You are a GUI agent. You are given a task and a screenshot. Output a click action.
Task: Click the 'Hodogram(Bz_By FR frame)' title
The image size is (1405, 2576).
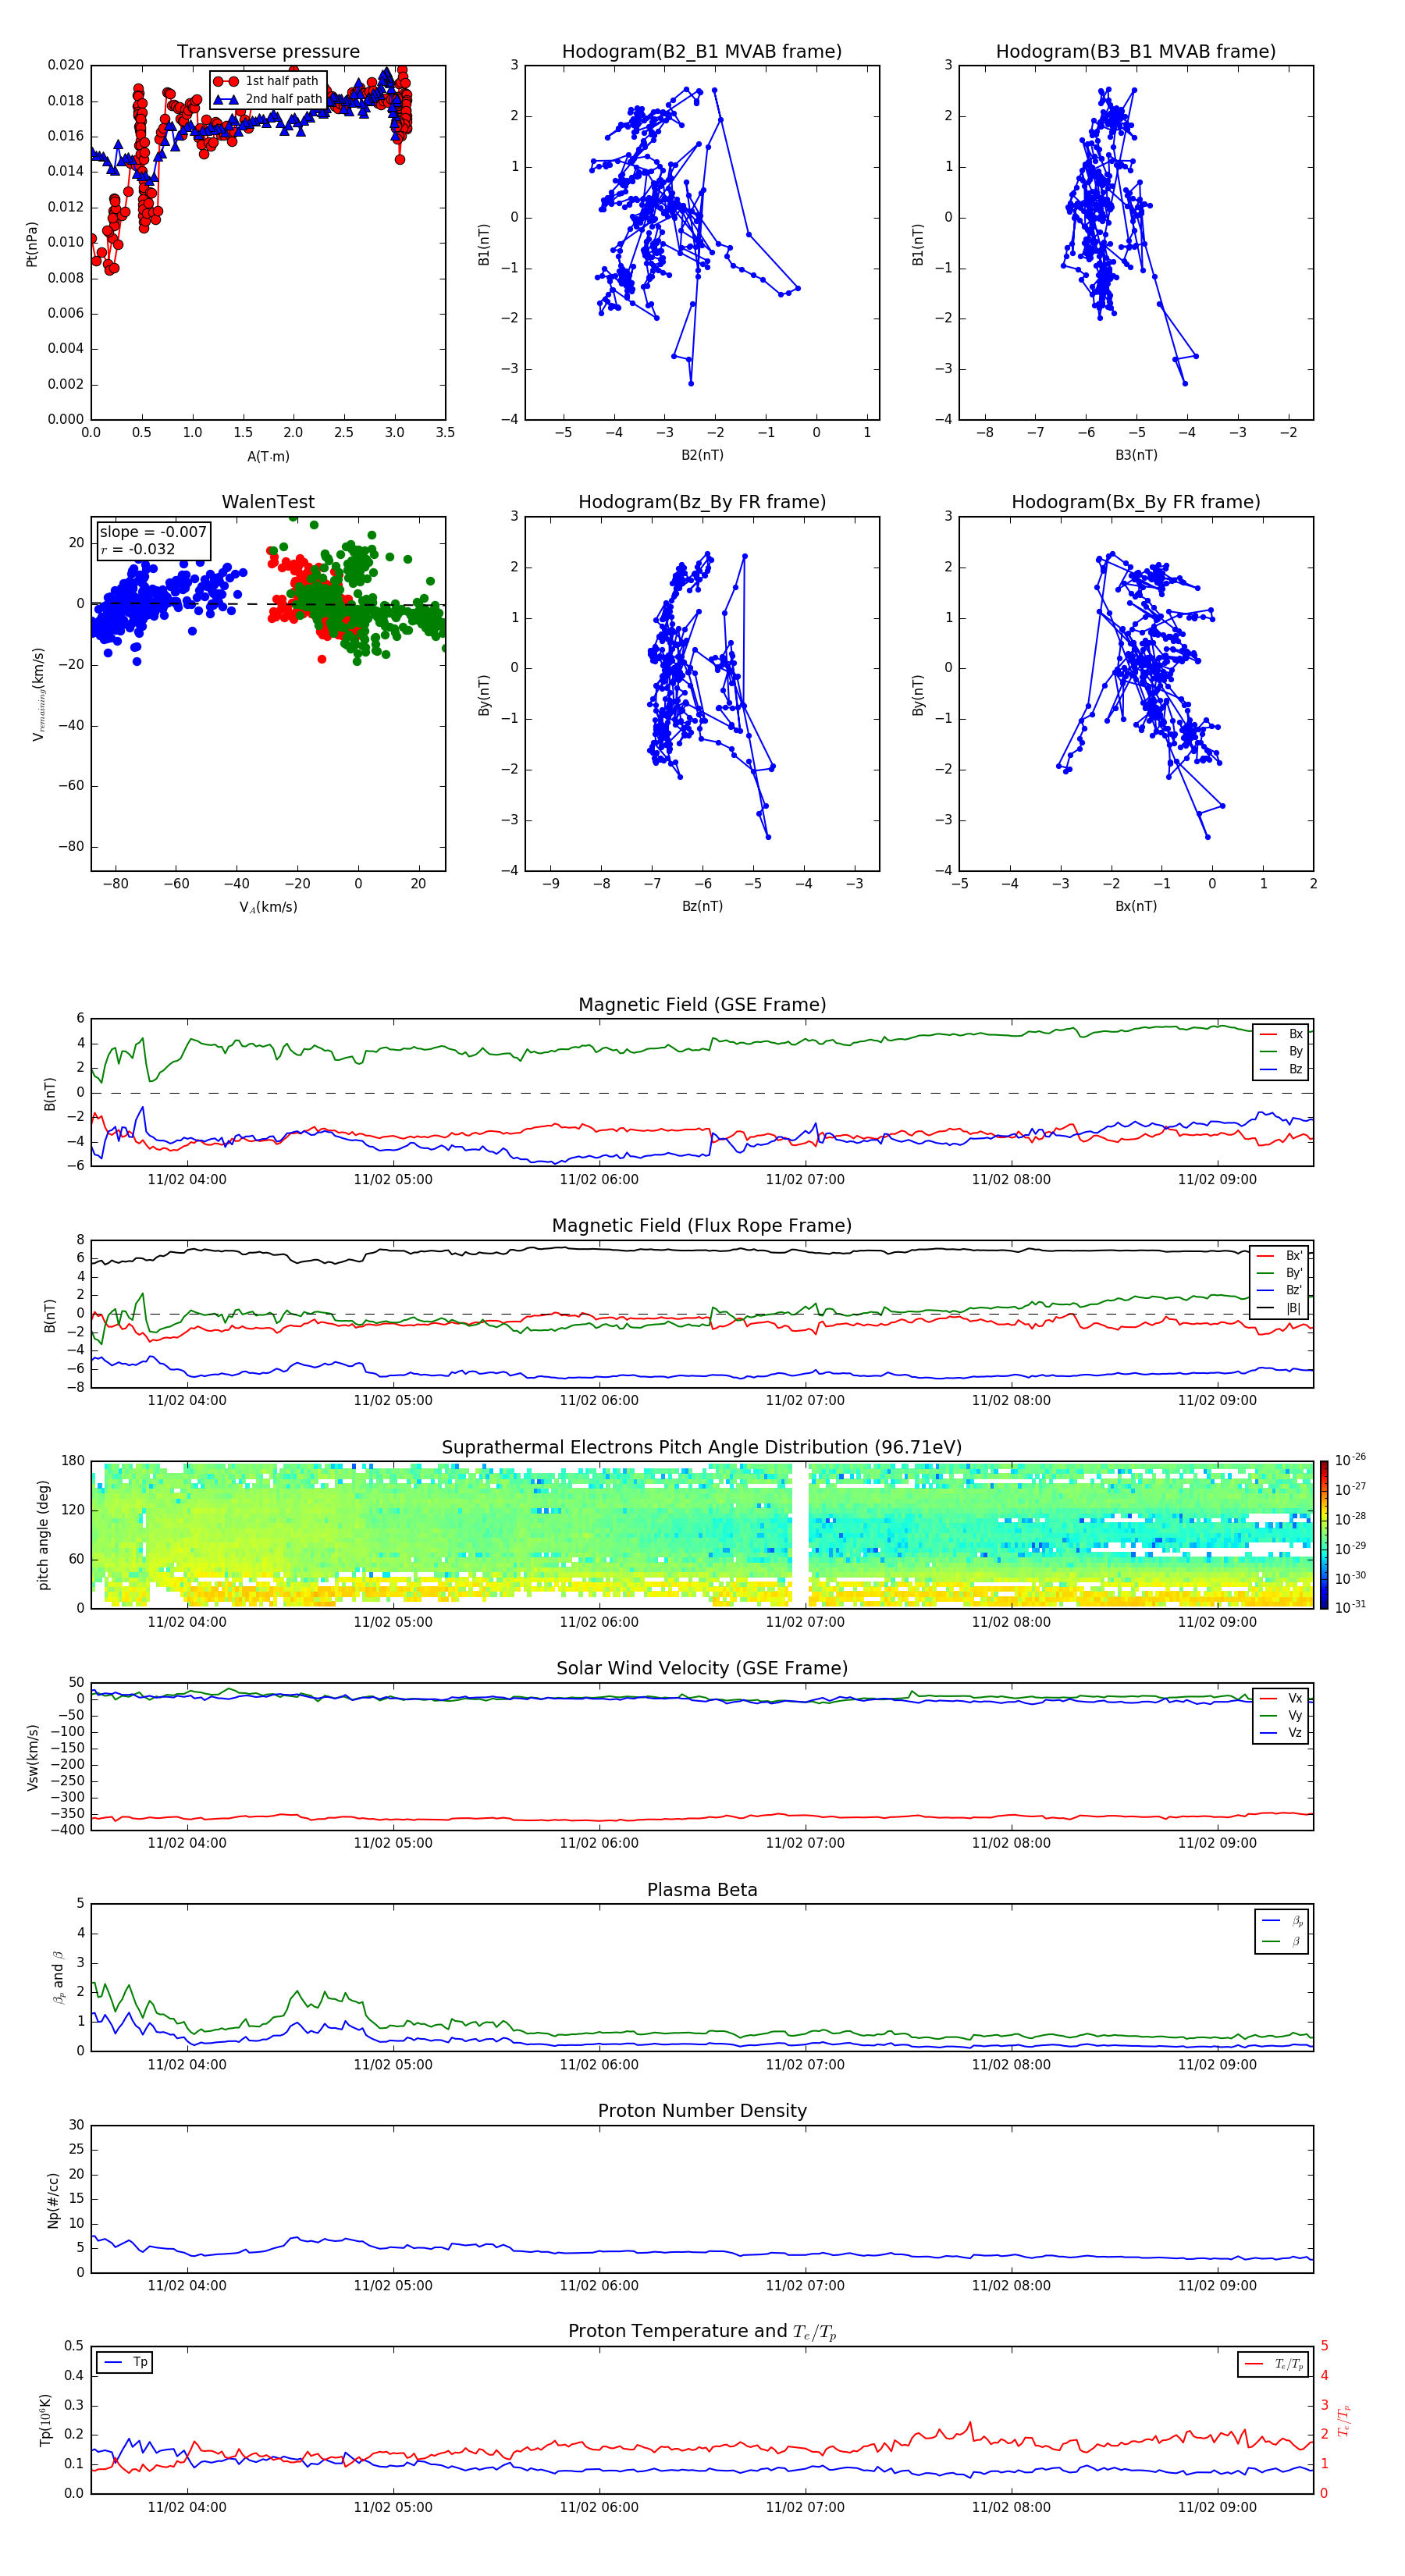coord(702,502)
